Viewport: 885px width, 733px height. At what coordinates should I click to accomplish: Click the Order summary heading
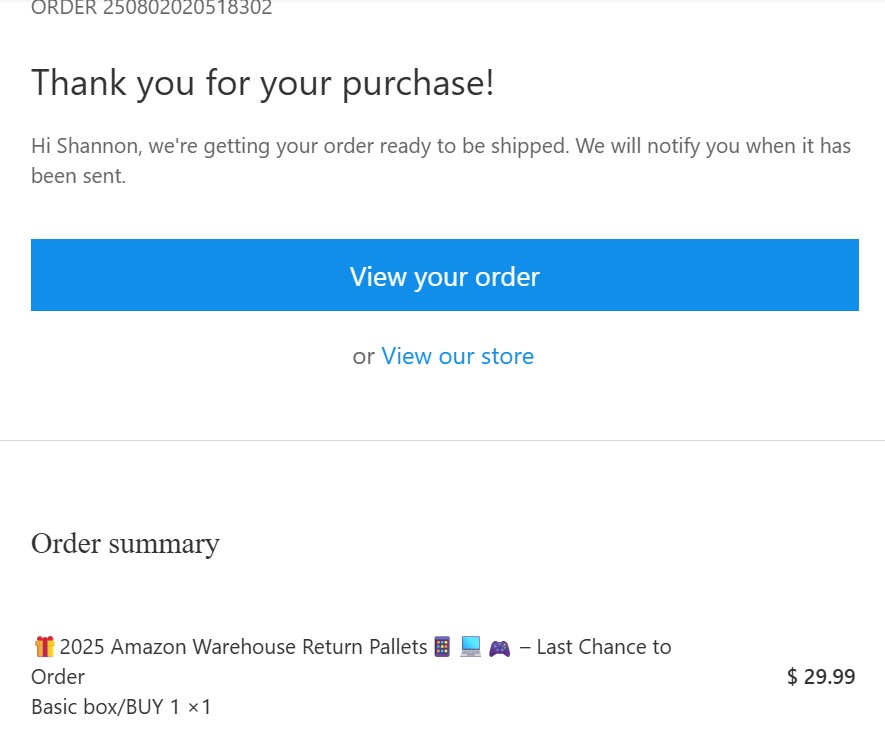125,544
